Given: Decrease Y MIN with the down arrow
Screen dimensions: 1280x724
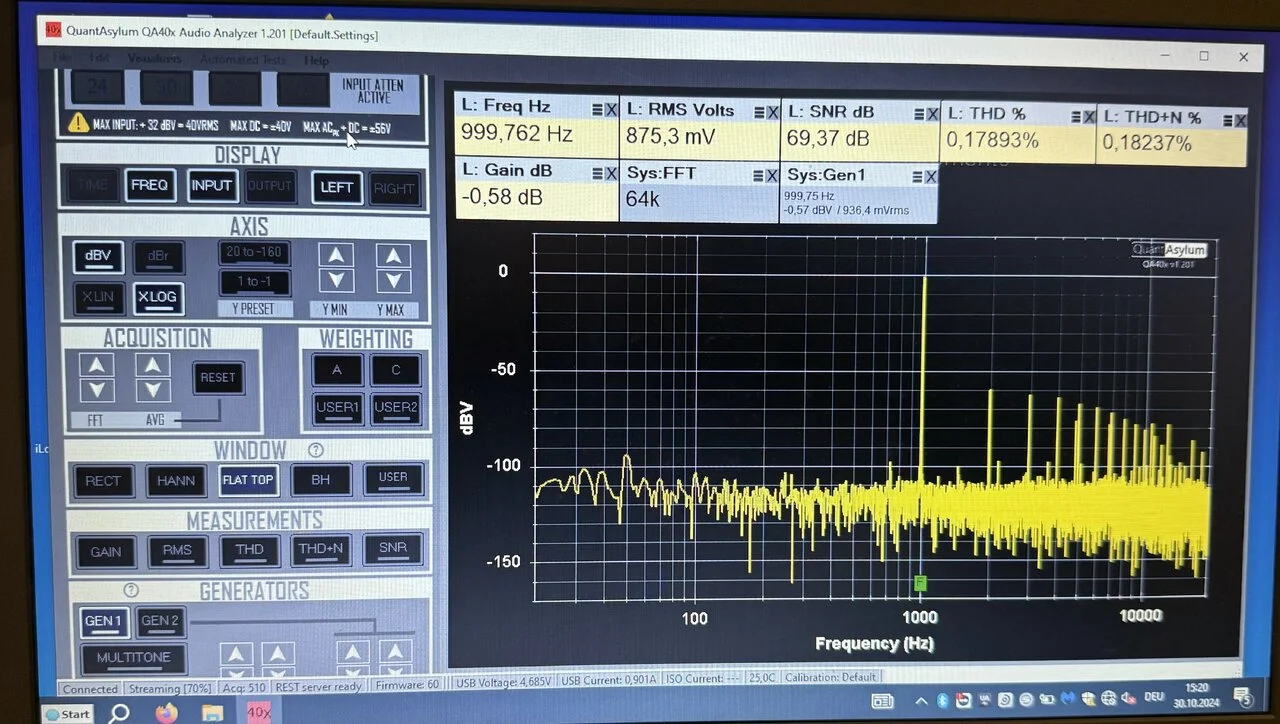Looking at the screenshot, I should click(x=336, y=281).
